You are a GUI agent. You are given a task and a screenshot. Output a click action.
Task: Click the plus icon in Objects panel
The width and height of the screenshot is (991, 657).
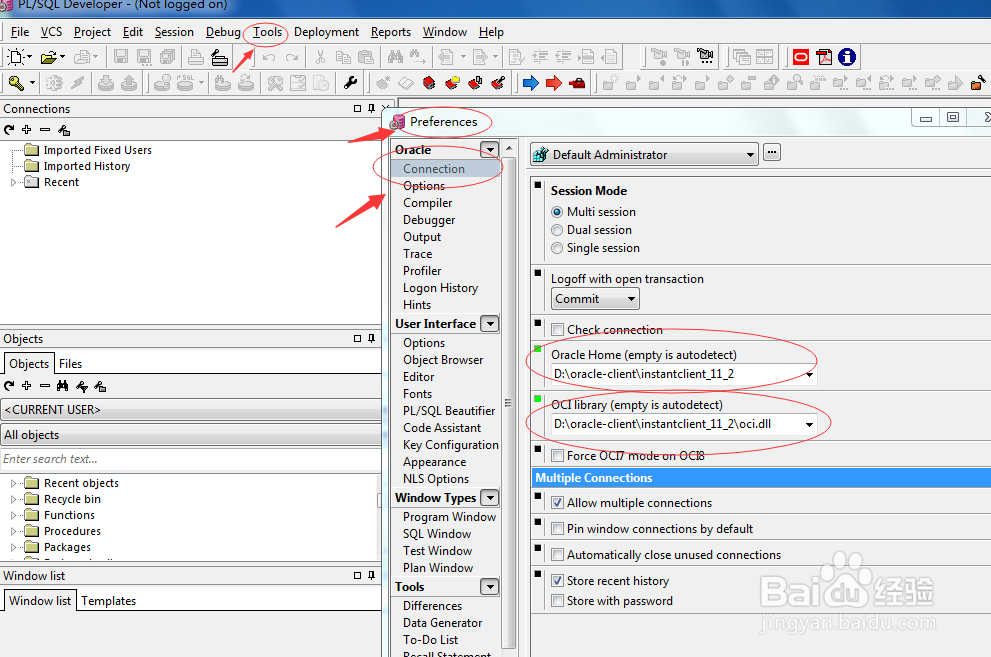pos(27,385)
